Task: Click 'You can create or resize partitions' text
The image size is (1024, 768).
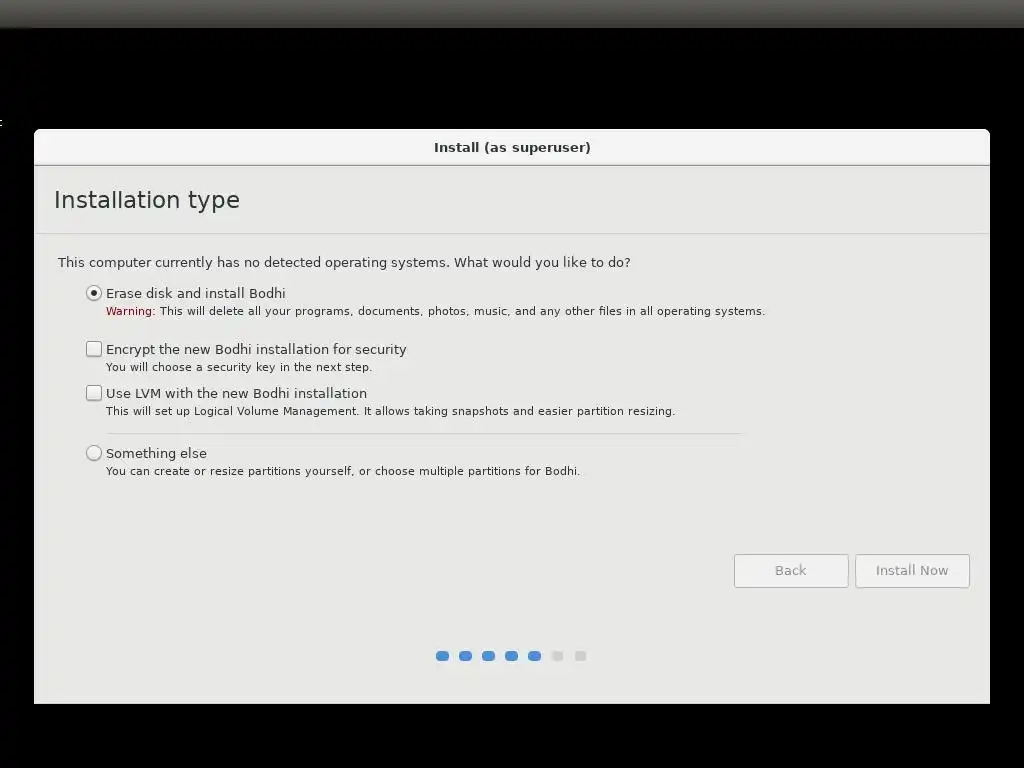Action: (x=343, y=472)
